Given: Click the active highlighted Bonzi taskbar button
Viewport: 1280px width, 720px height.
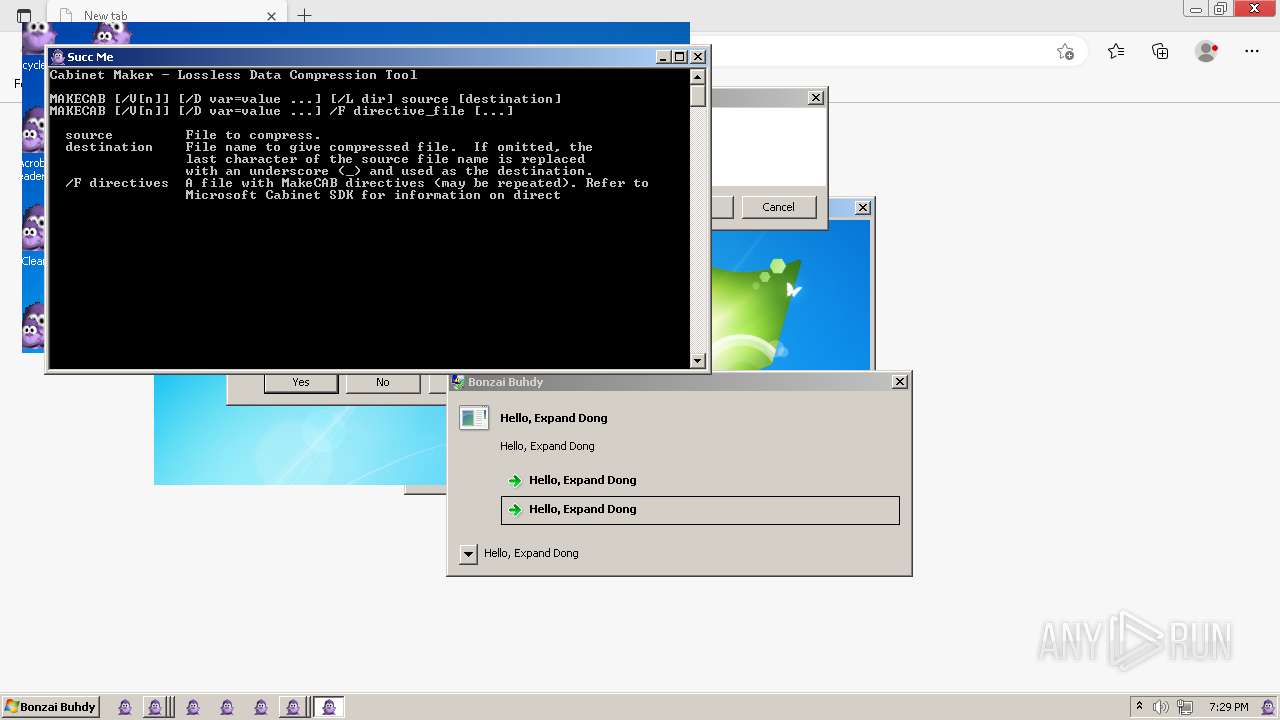Looking at the screenshot, I should (x=329, y=707).
